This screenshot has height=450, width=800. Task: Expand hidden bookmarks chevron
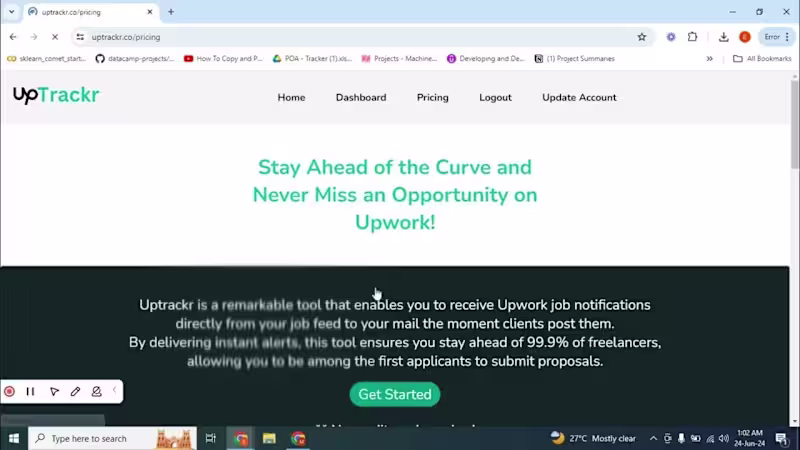(709, 59)
